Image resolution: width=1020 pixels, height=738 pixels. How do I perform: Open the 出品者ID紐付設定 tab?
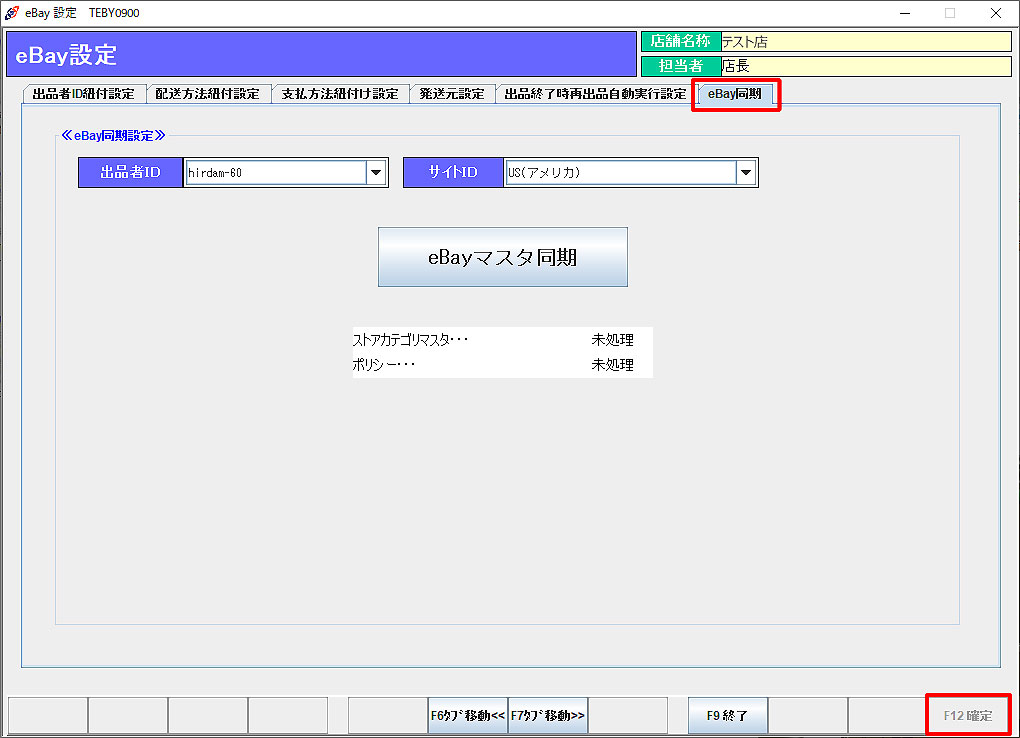[x=83, y=94]
